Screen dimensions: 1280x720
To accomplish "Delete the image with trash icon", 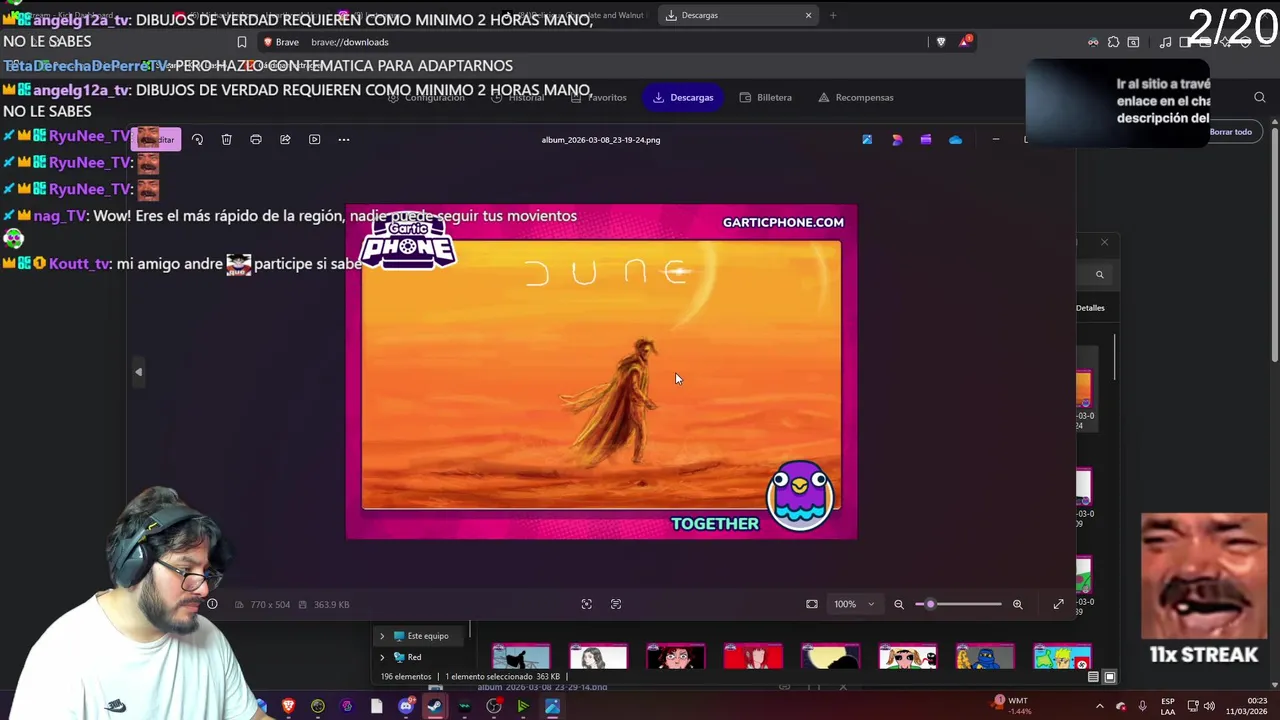I will [227, 140].
